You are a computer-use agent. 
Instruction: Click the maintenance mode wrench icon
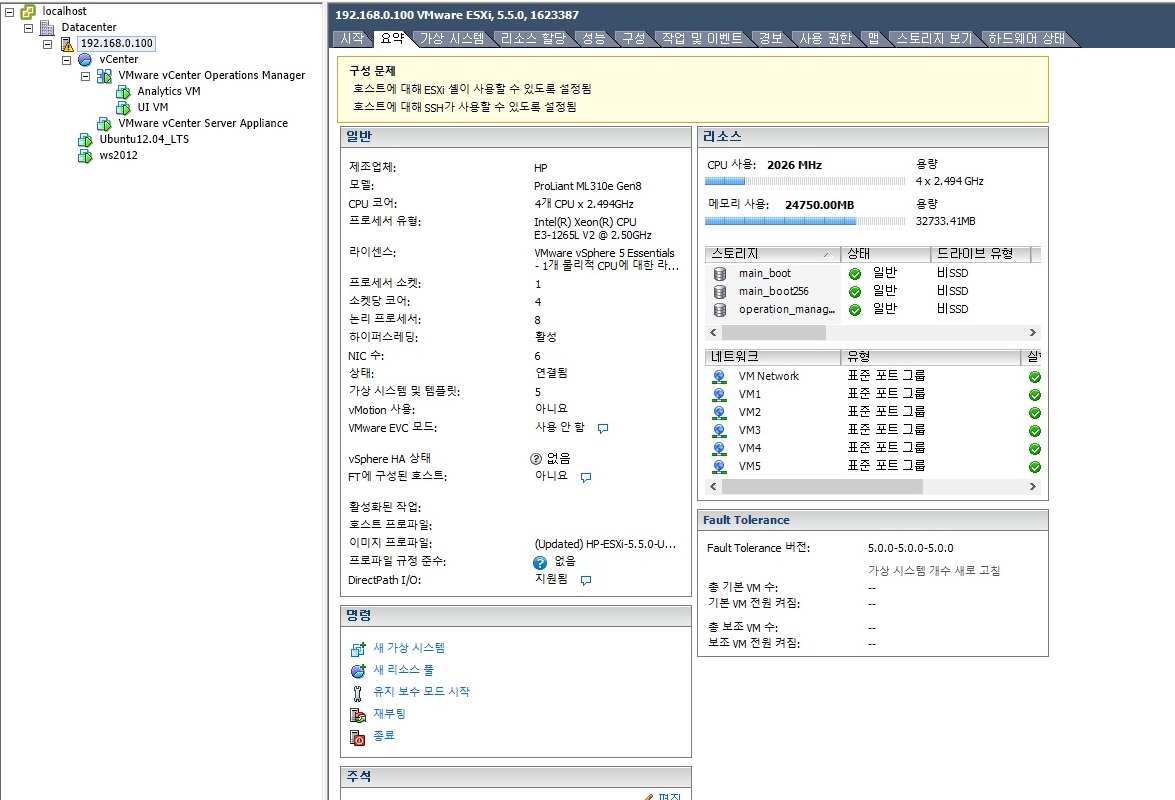[357, 693]
